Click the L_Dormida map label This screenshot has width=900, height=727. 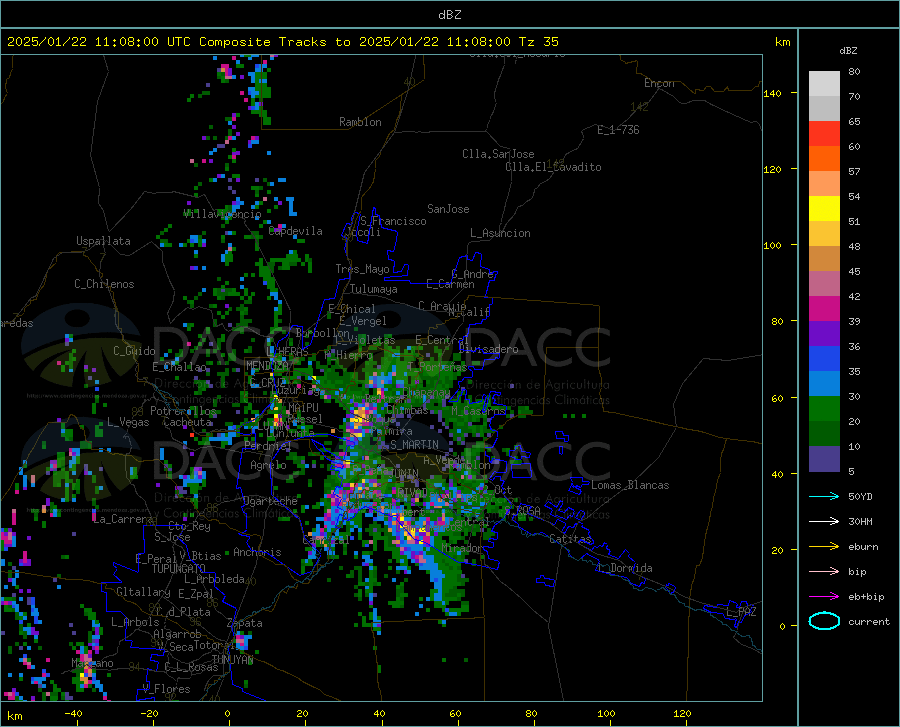625,568
